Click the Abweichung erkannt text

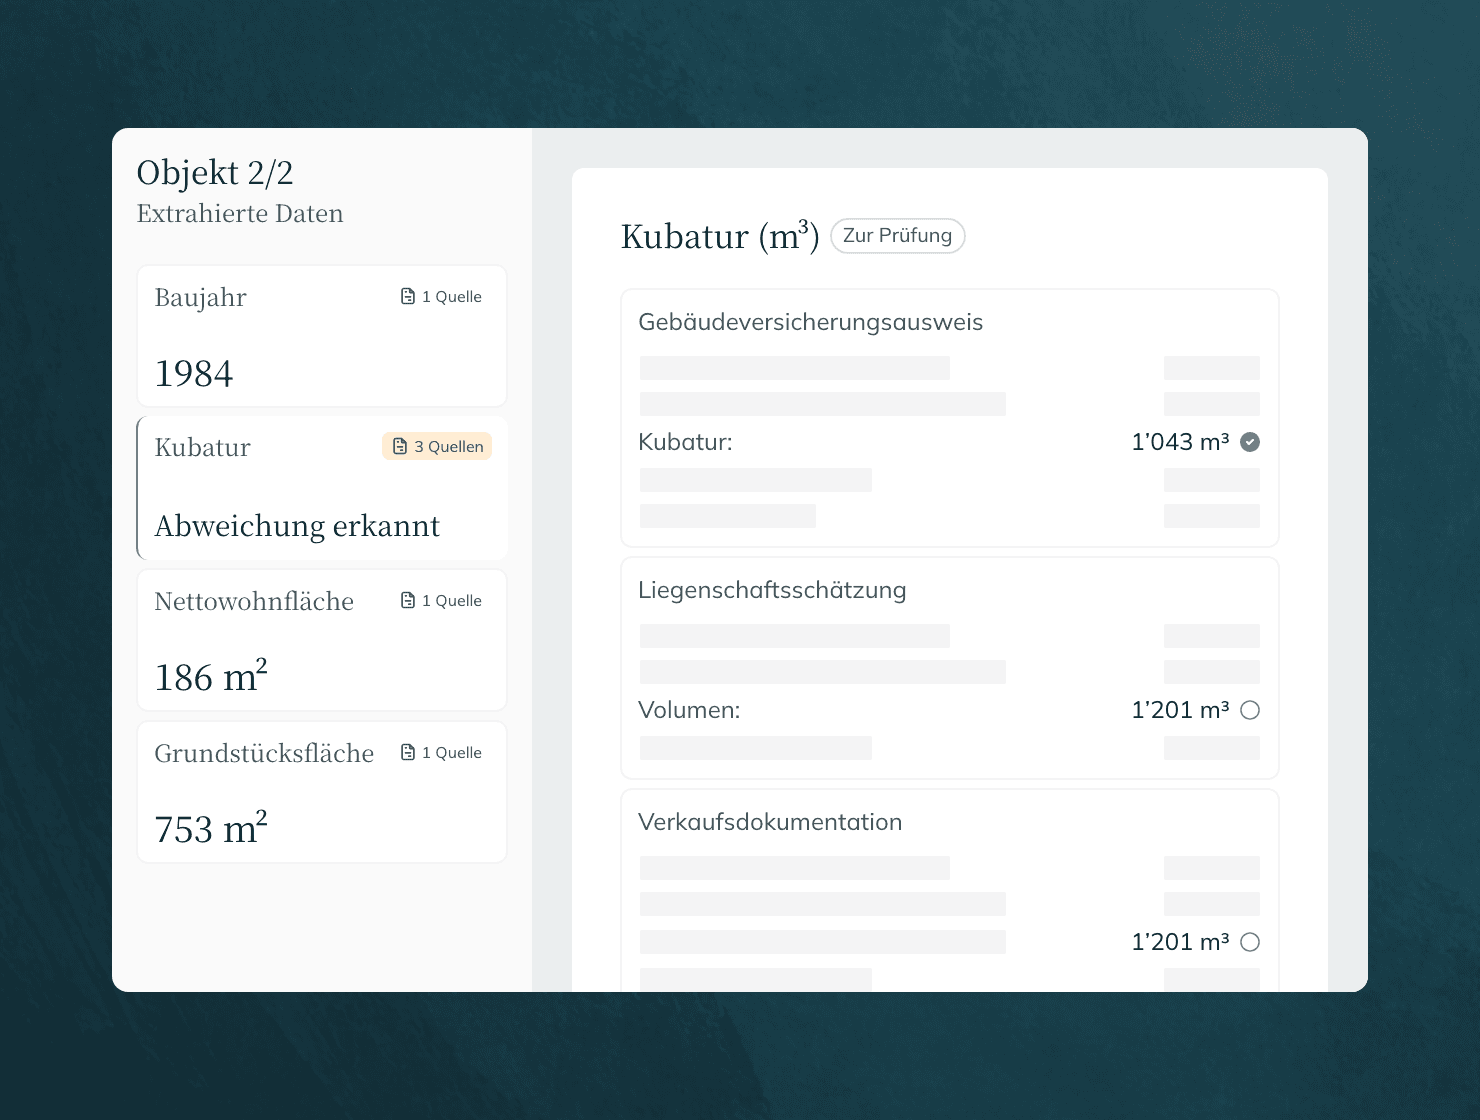coord(297,526)
